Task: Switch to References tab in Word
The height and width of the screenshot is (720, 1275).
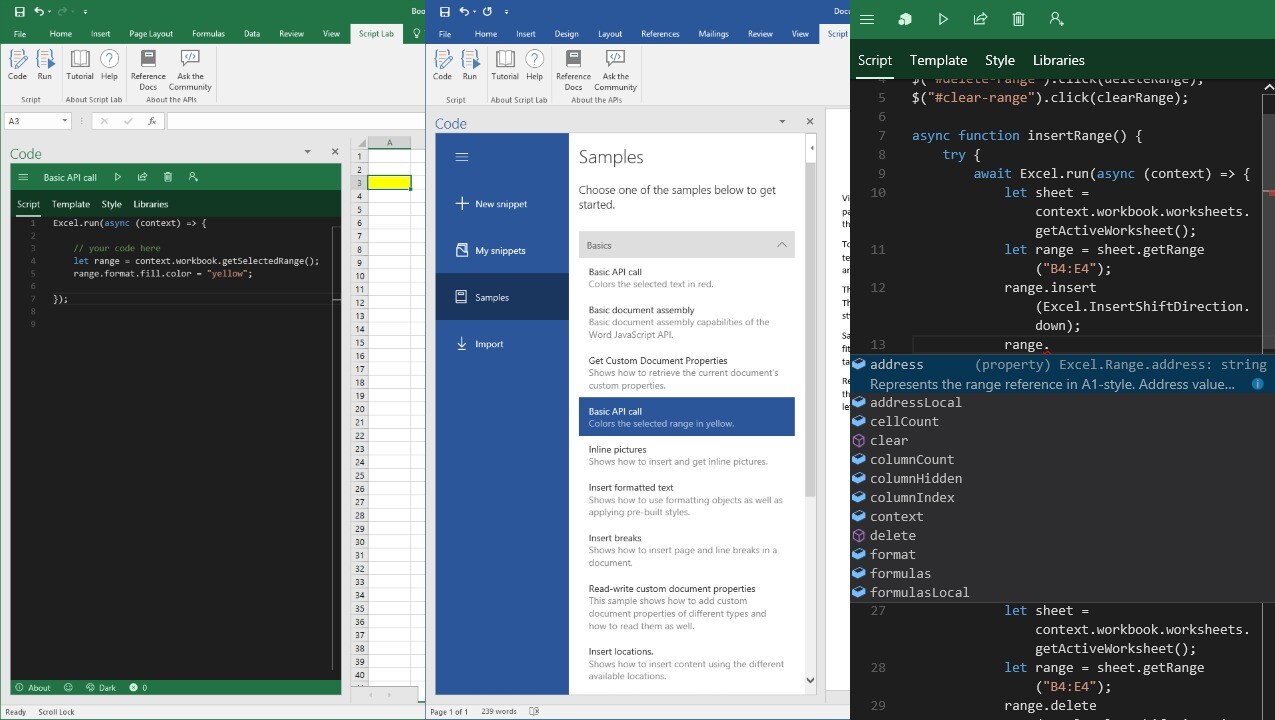Action: 660,34
